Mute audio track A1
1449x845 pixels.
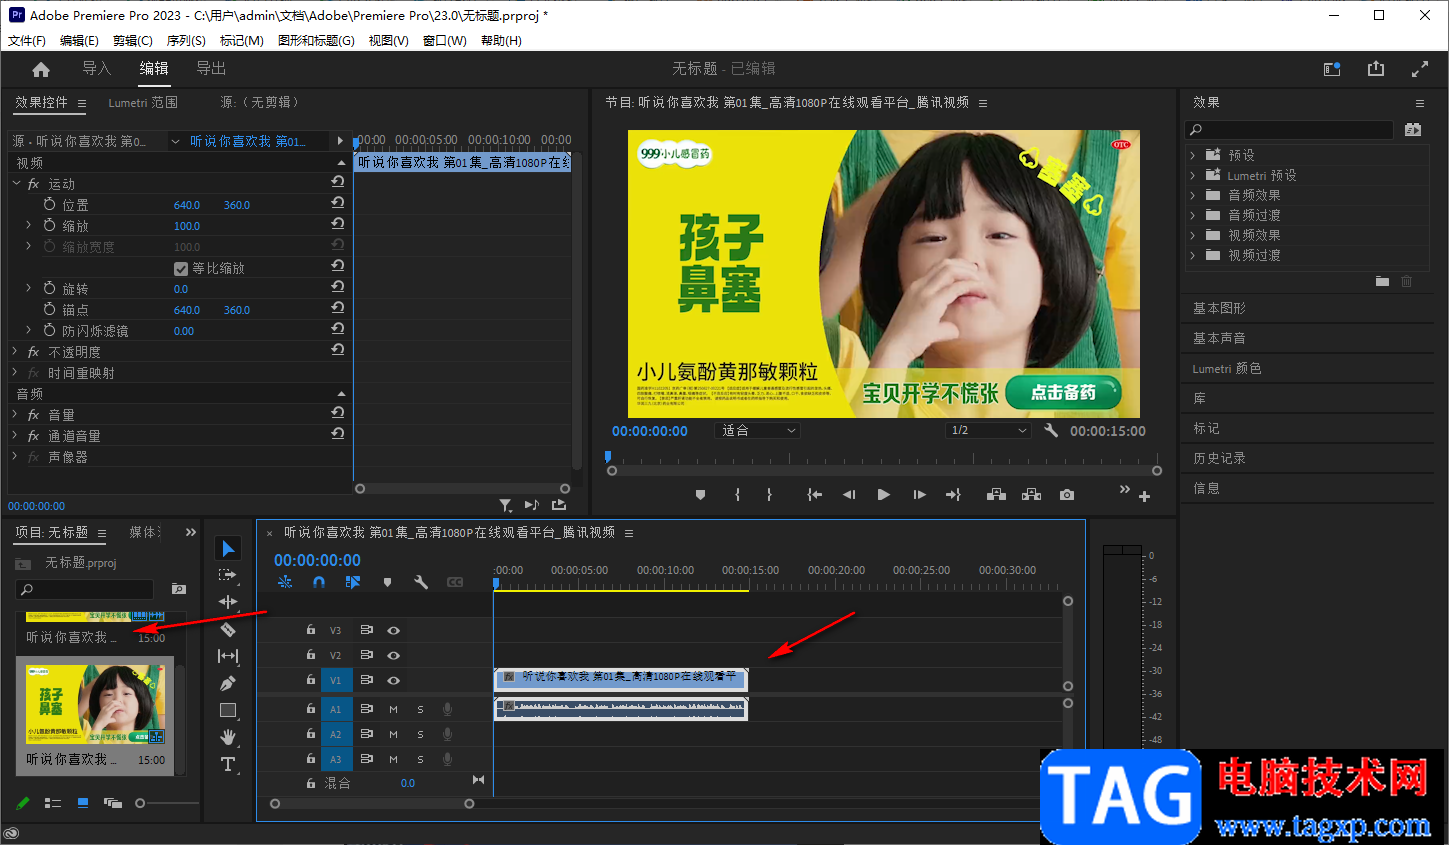(393, 709)
